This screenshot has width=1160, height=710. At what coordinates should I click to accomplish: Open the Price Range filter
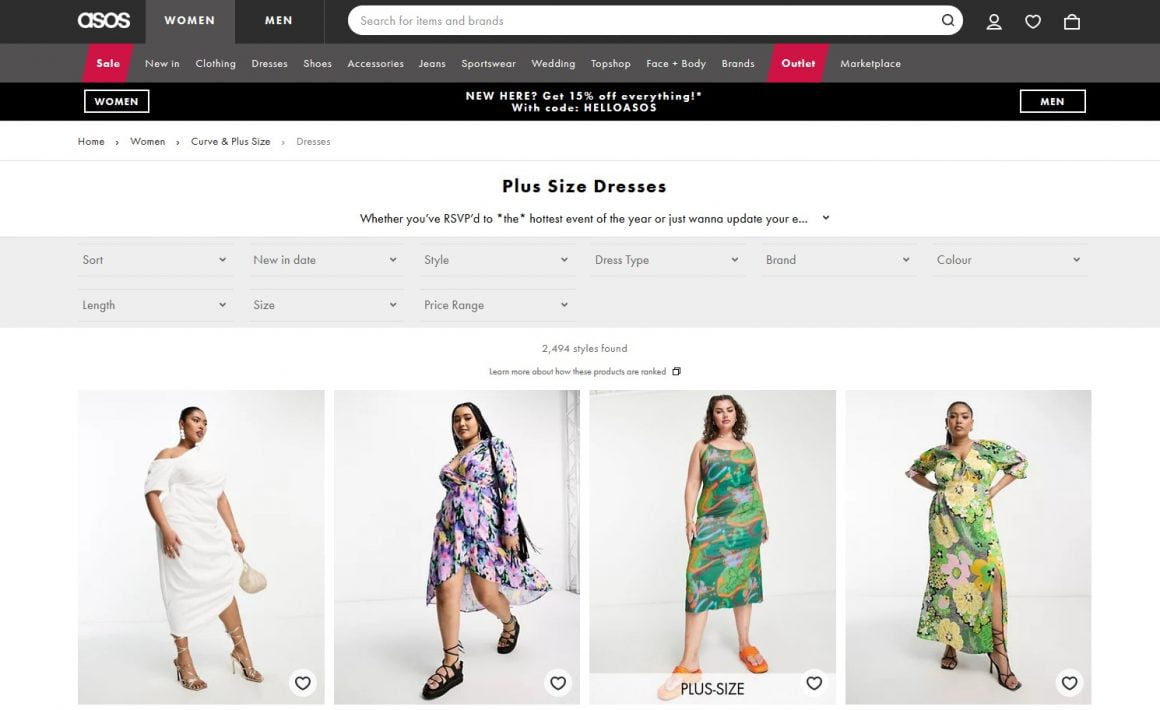(x=496, y=305)
